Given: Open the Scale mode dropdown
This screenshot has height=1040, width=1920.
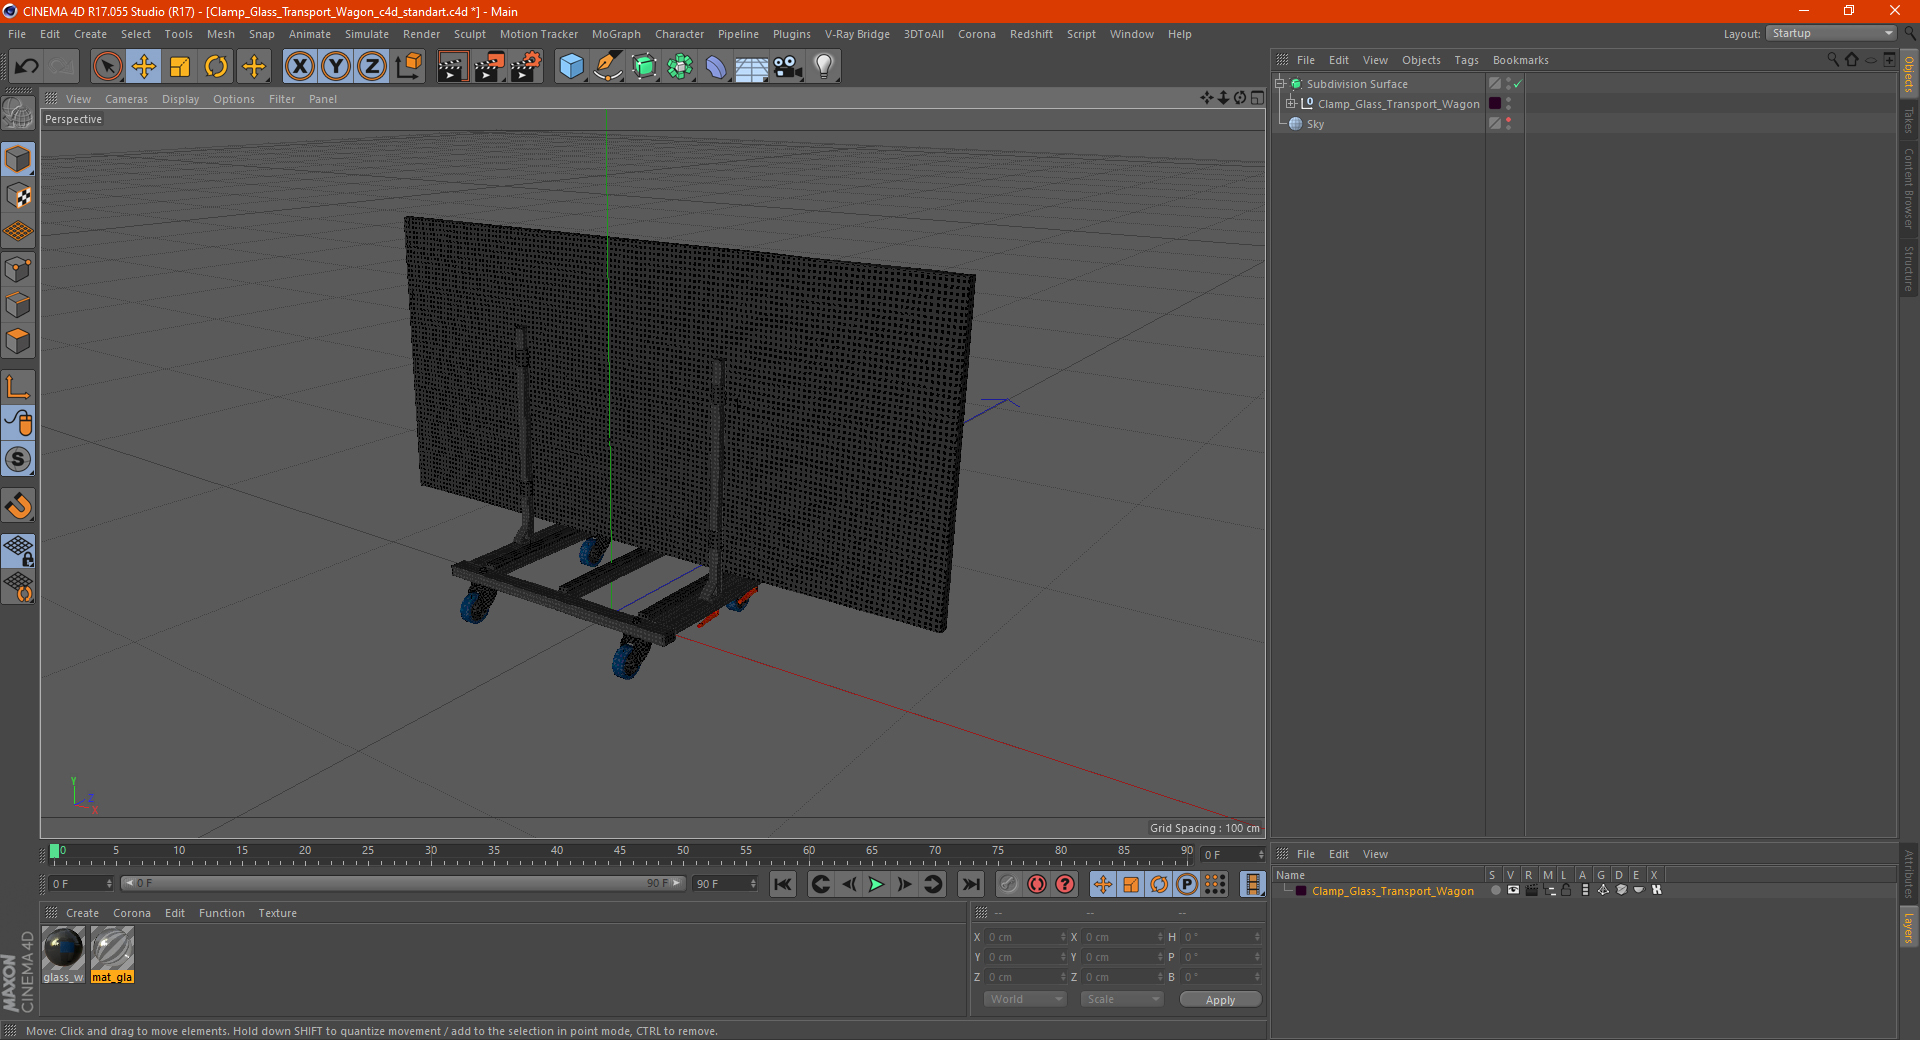Looking at the screenshot, I should pos(1121,999).
